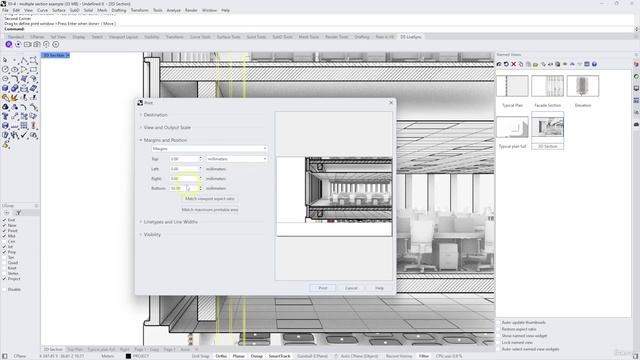Toggle Ortho in the status bar
This screenshot has width=640, height=360.
pyautogui.click(x=221, y=356)
